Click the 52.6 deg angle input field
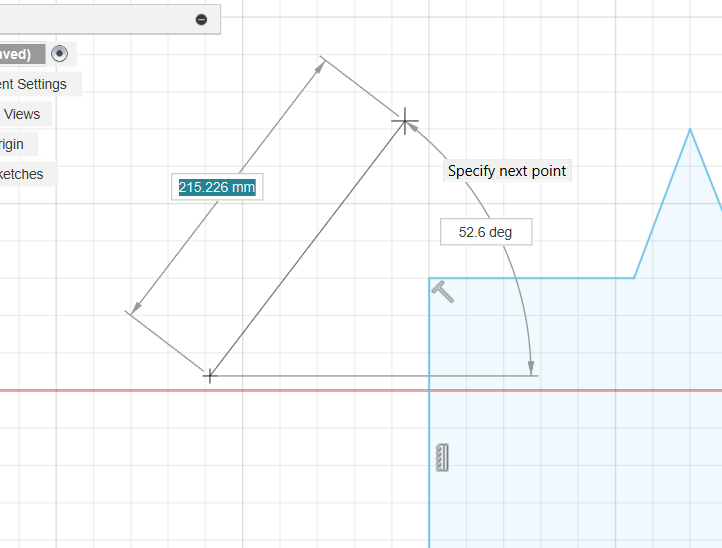This screenshot has width=722, height=548. [486, 232]
